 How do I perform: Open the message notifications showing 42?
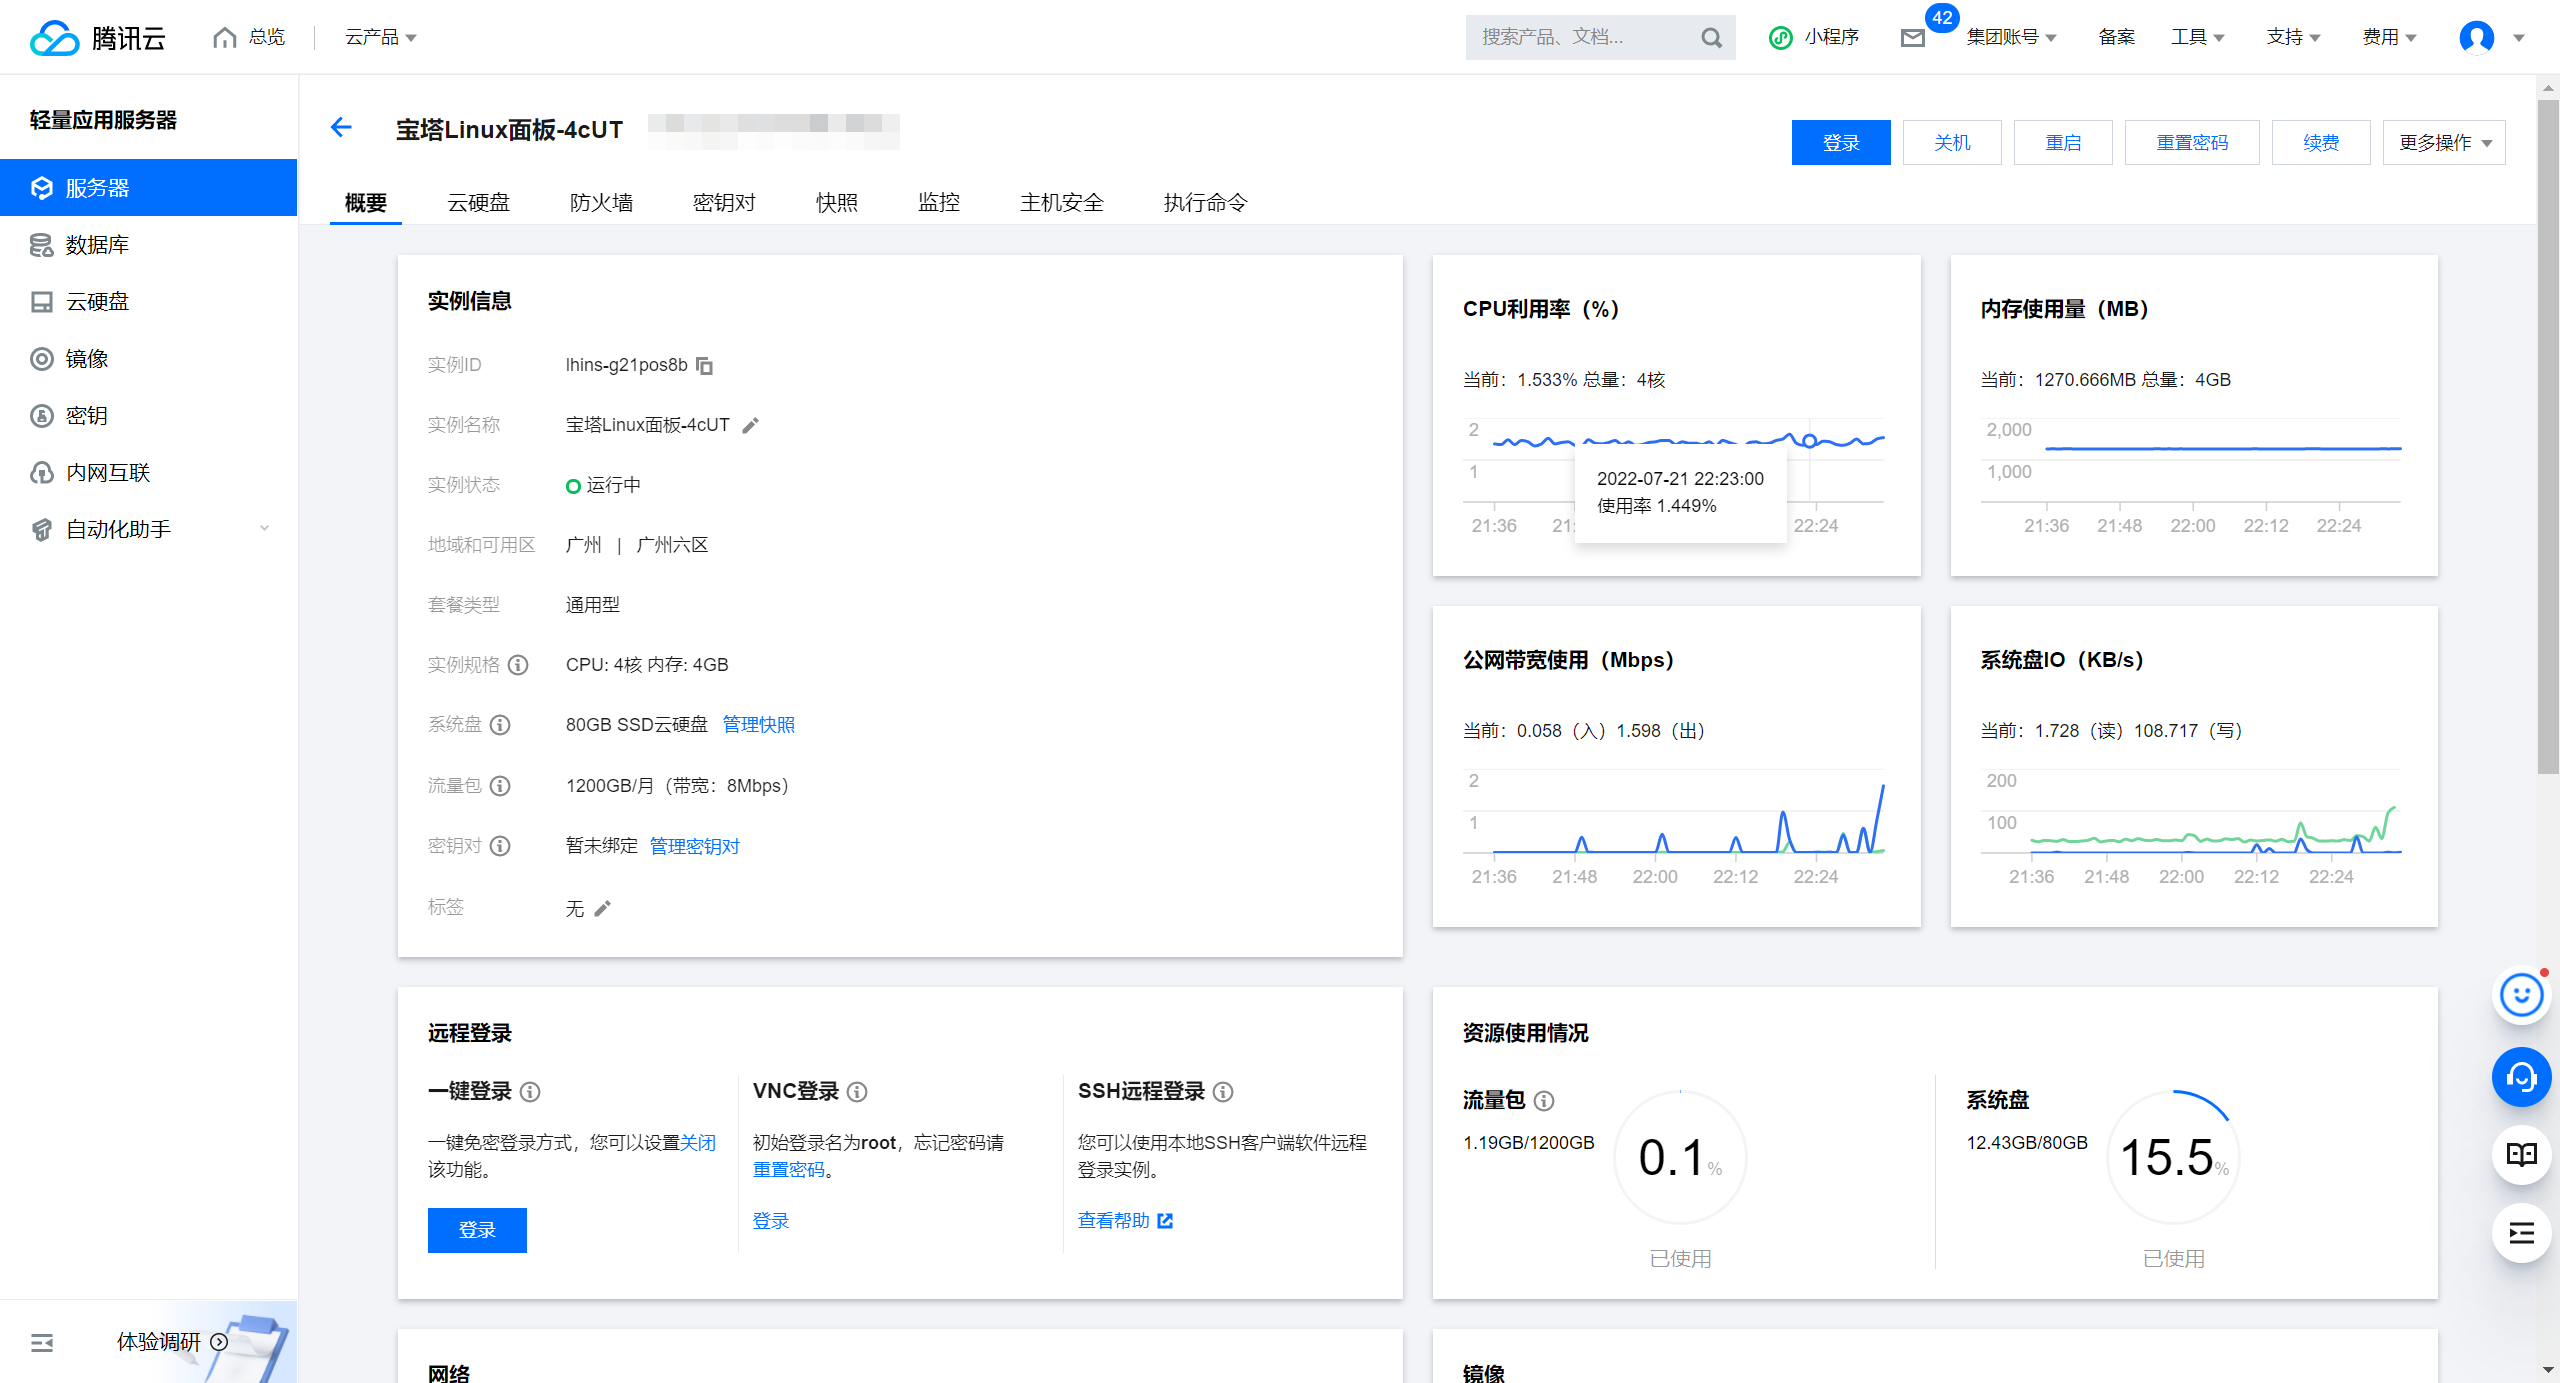pos(1913,39)
